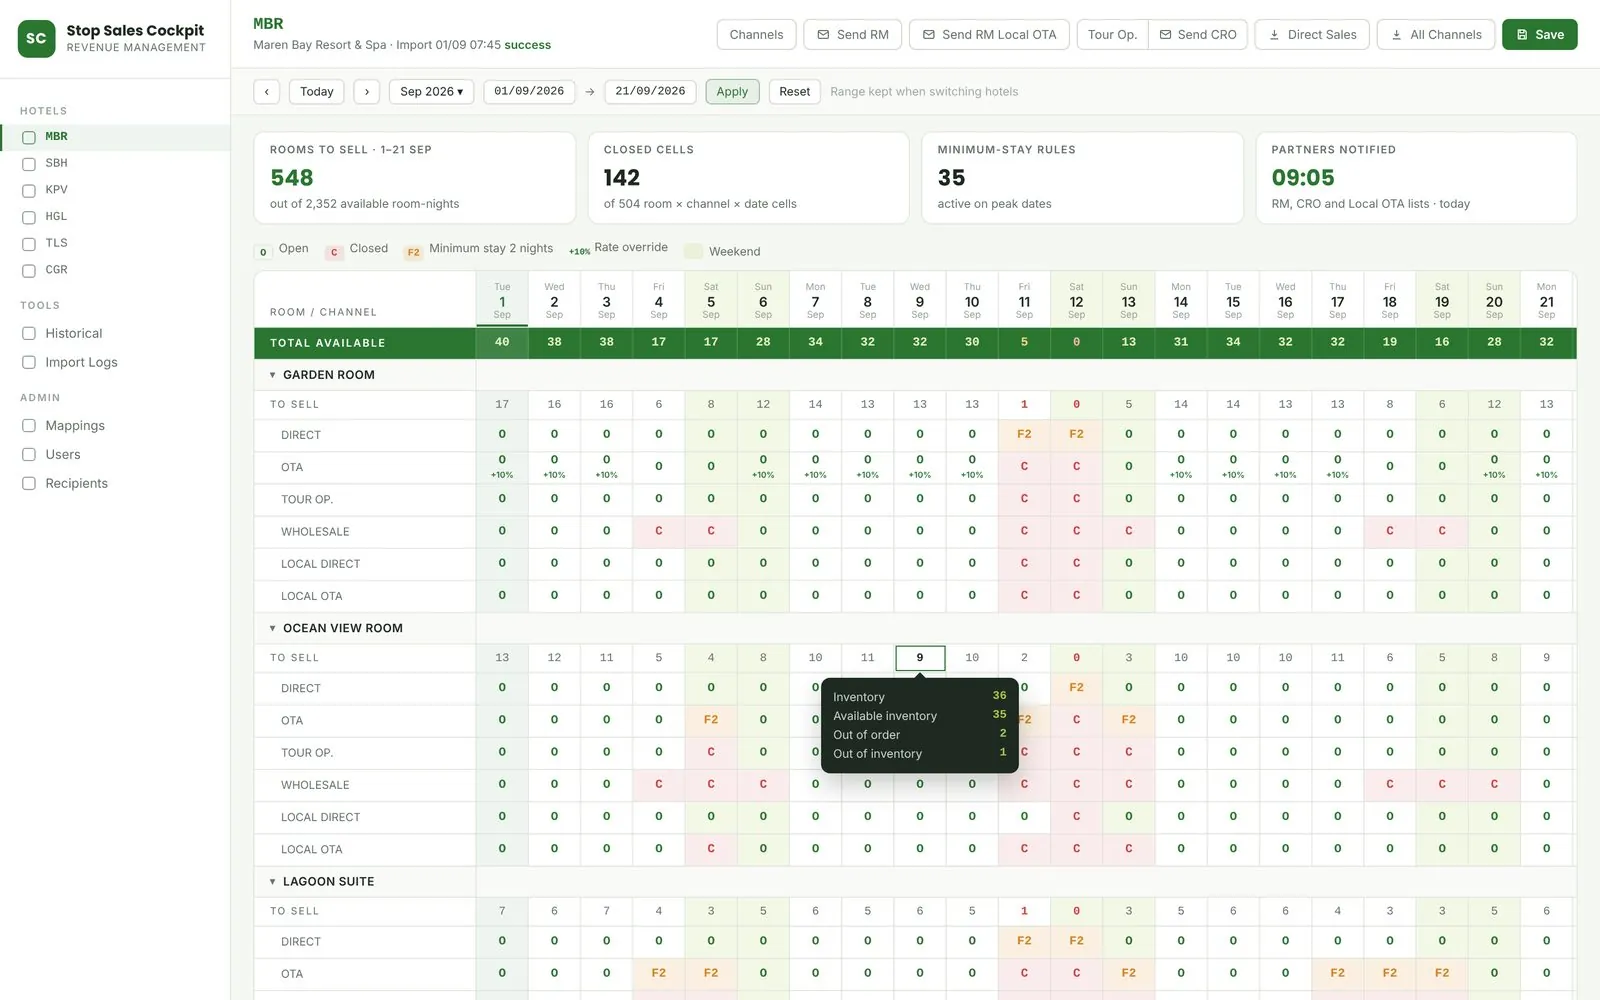
Task: Click Ocean View To Sell cell showing 9
Action: click(920, 658)
